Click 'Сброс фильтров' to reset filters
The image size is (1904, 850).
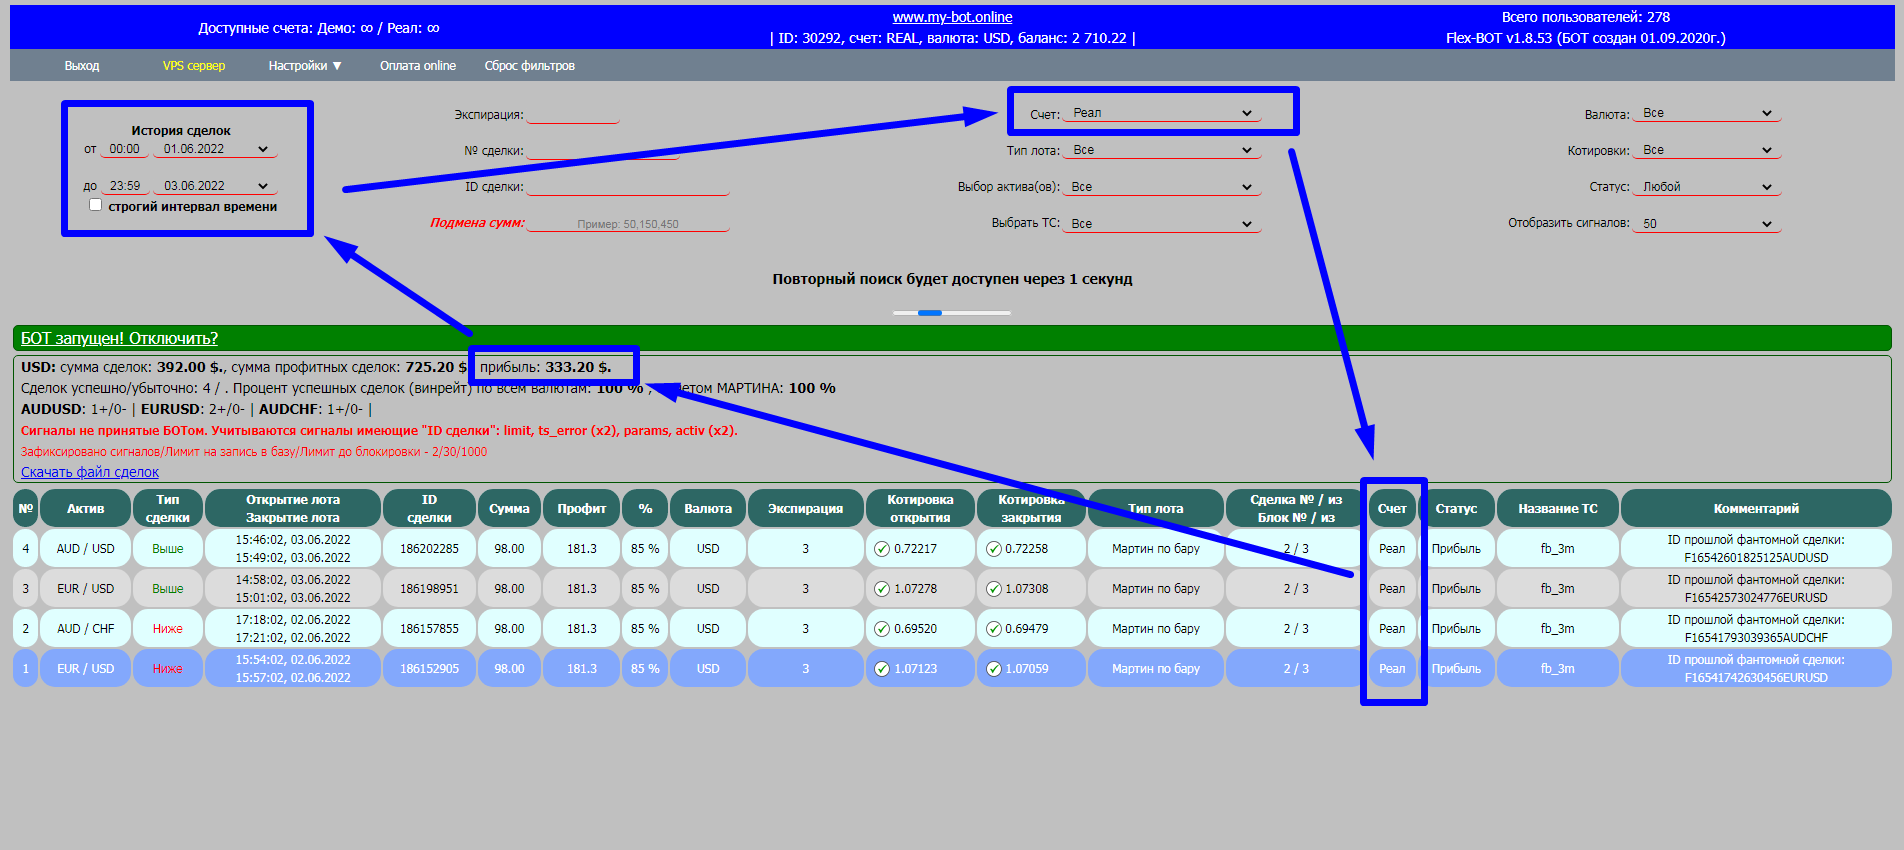530,66
